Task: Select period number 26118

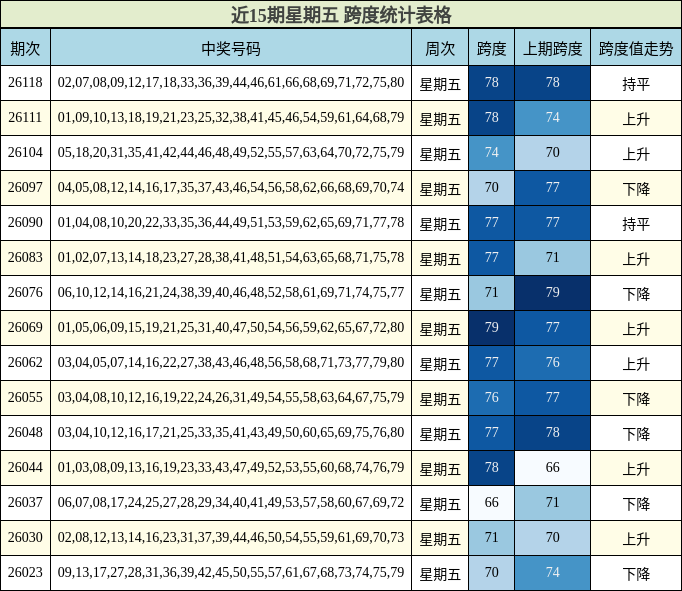Action: point(25,82)
